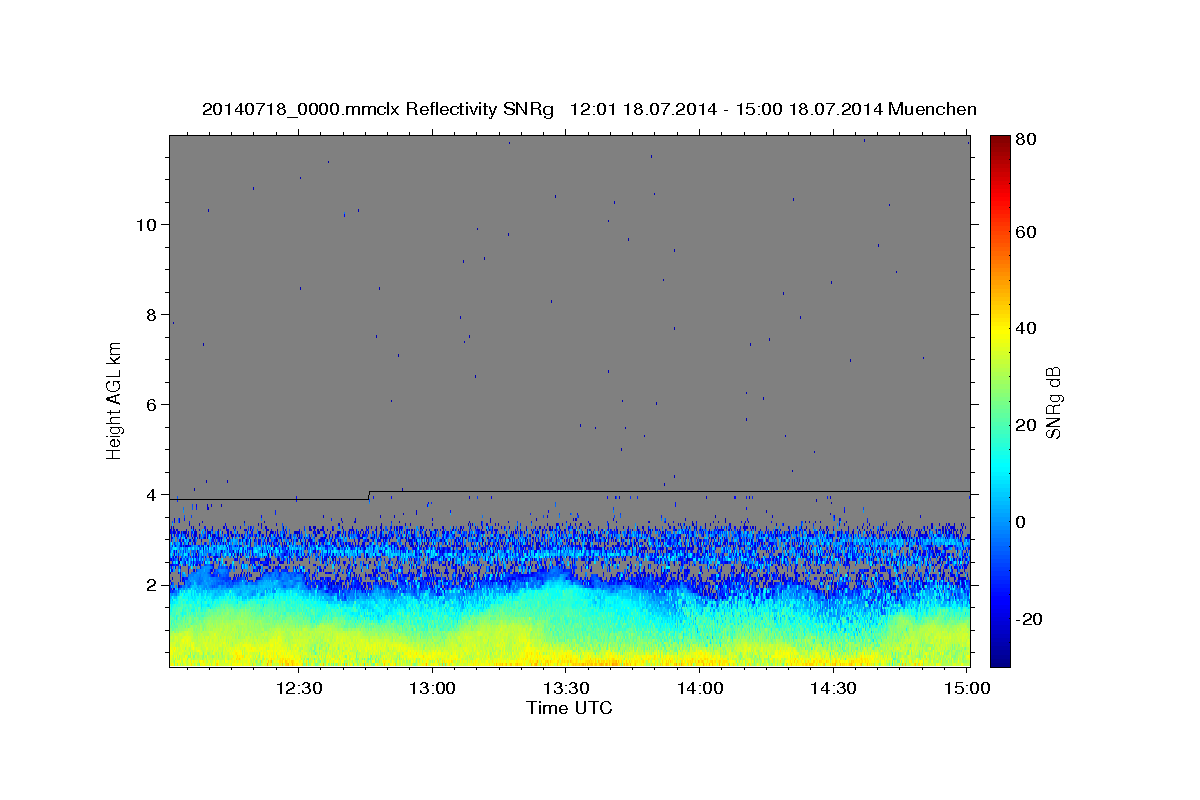Click the height axis label 8
This screenshot has width=1200, height=800.
click(149, 314)
